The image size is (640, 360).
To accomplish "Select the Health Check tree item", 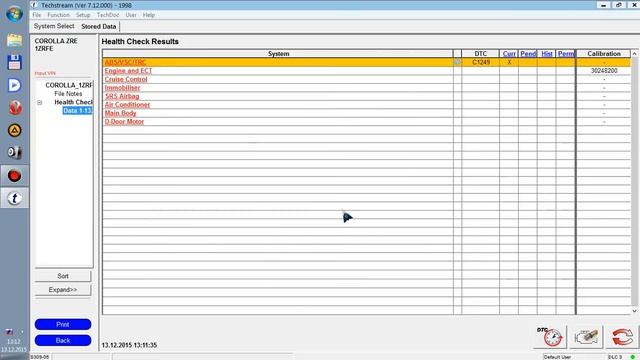I will (73, 102).
